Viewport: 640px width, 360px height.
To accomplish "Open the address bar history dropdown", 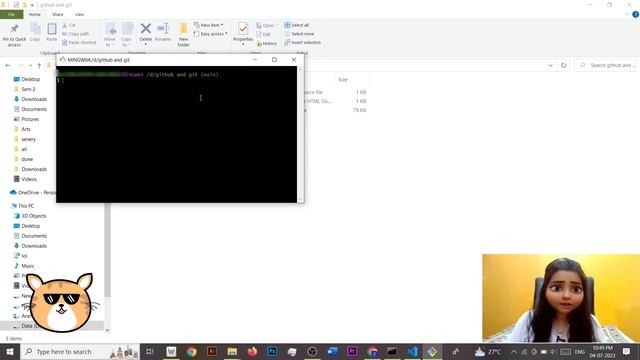I will tap(550, 65).
